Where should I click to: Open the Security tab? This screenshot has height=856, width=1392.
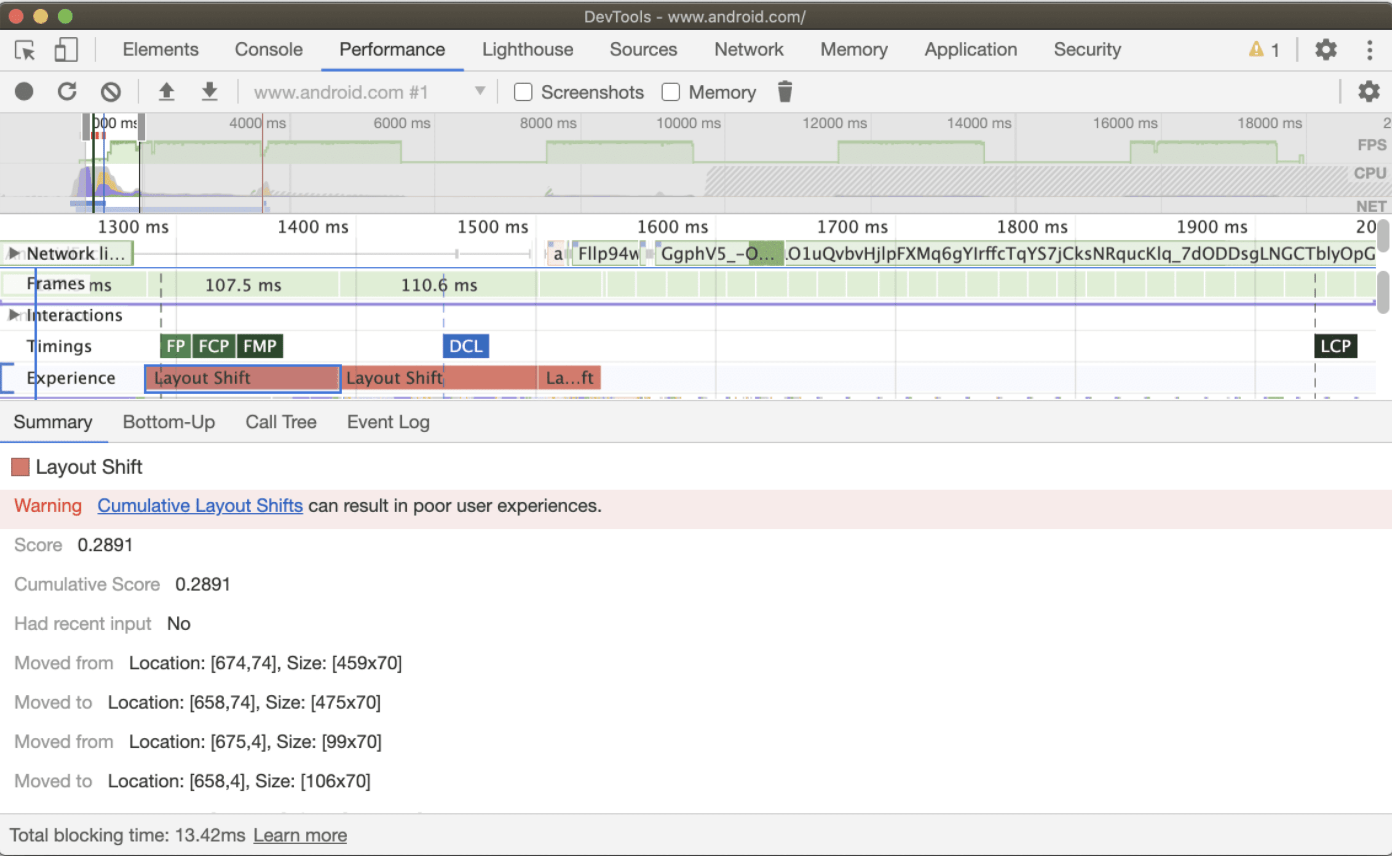pyautogui.click(x=1087, y=50)
